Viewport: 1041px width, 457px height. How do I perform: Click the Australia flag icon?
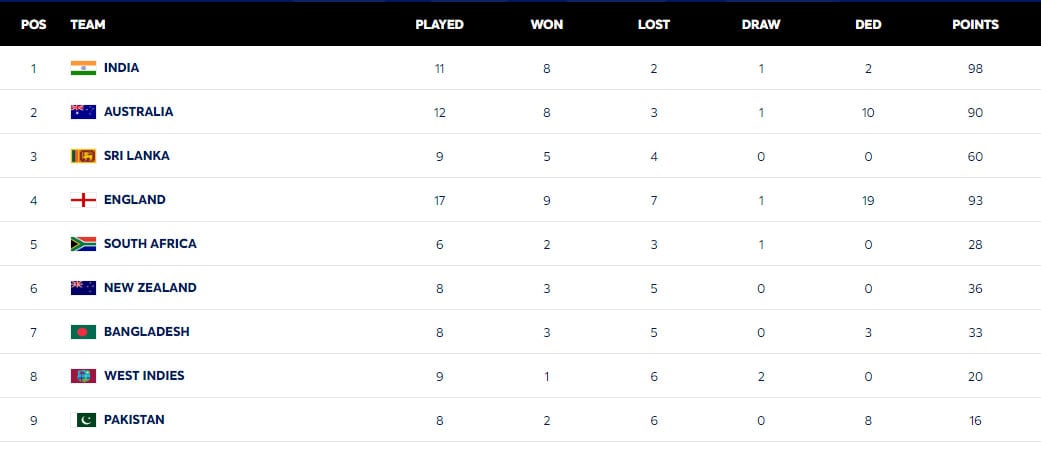(83, 112)
